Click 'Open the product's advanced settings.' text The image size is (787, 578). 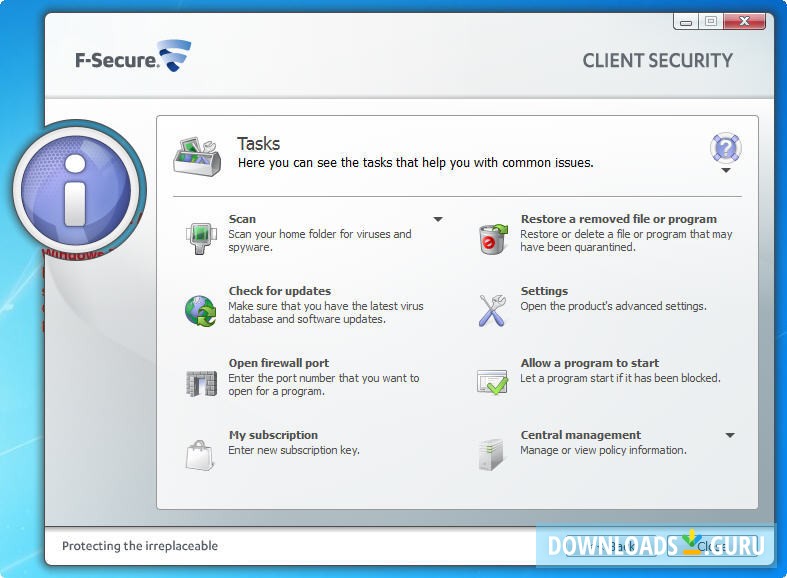click(x=613, y=306)
